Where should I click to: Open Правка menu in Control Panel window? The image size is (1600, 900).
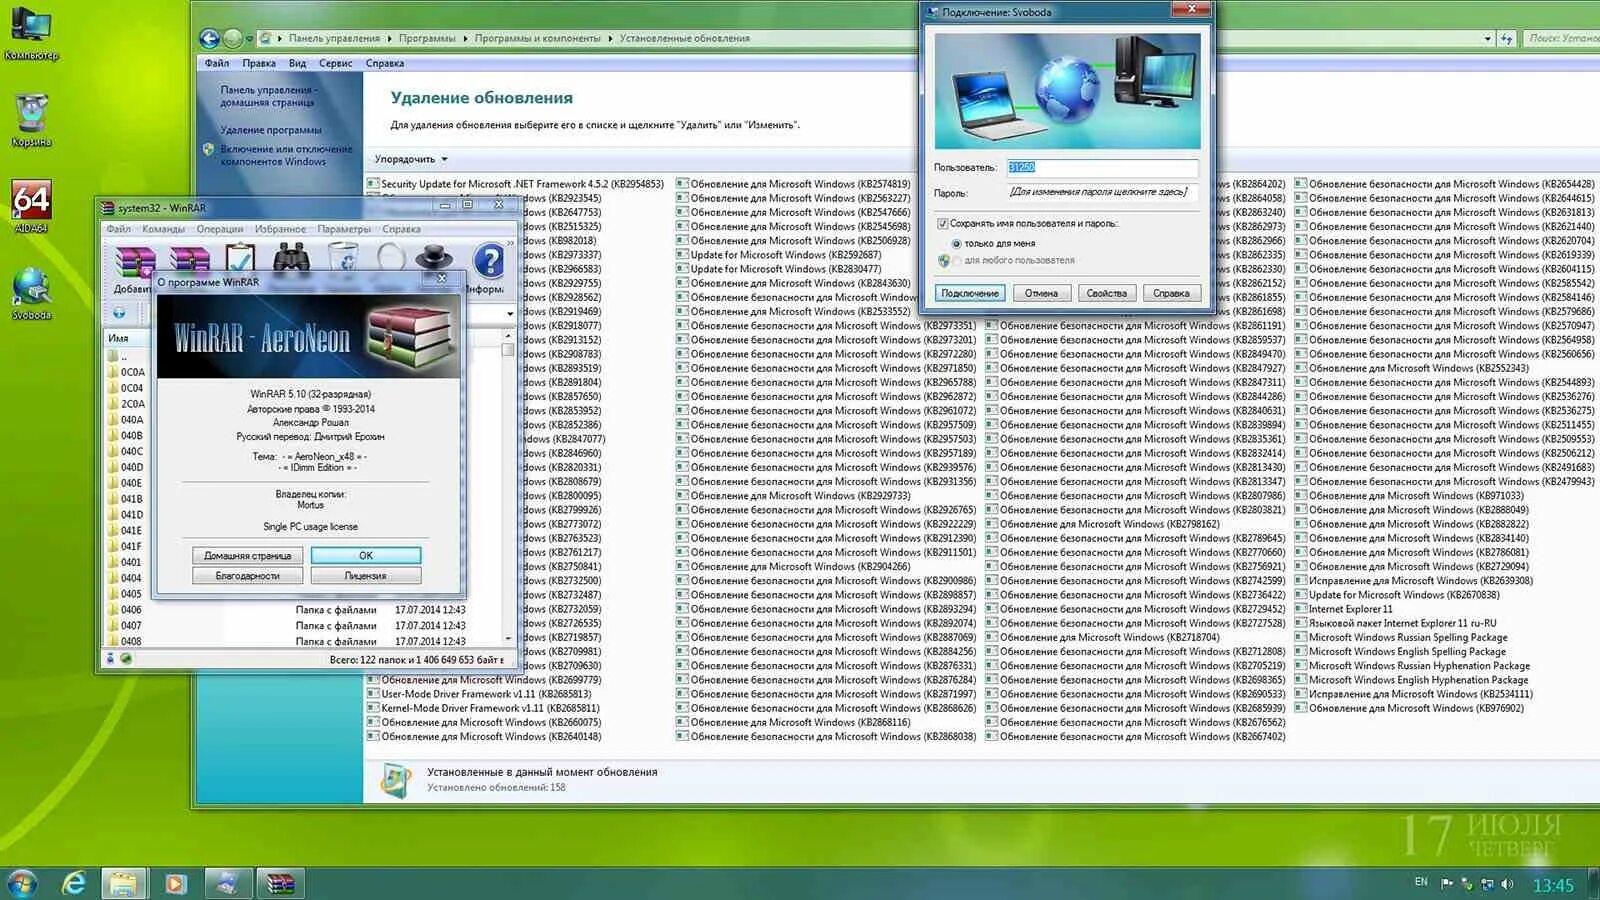pyautogui.click(x=259, y=63)
